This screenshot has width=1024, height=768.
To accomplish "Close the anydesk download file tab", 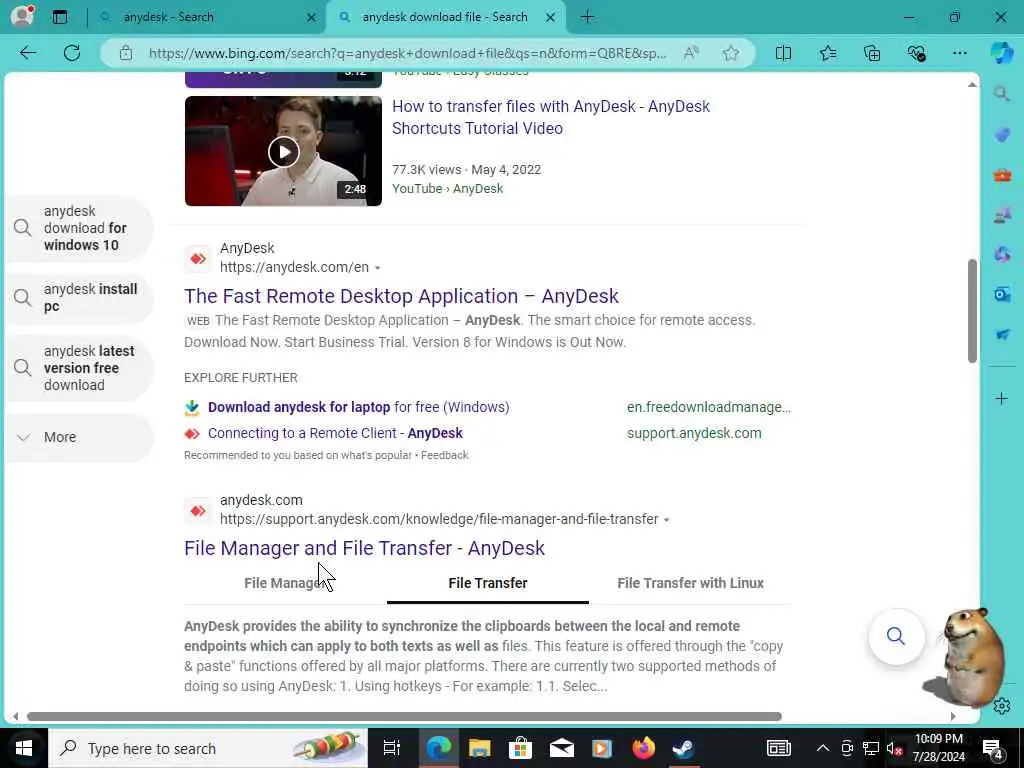I will (551, 17).
